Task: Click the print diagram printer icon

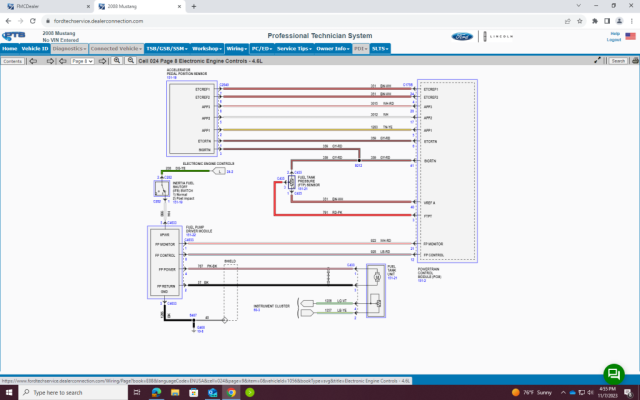Action: pos(635,61)
